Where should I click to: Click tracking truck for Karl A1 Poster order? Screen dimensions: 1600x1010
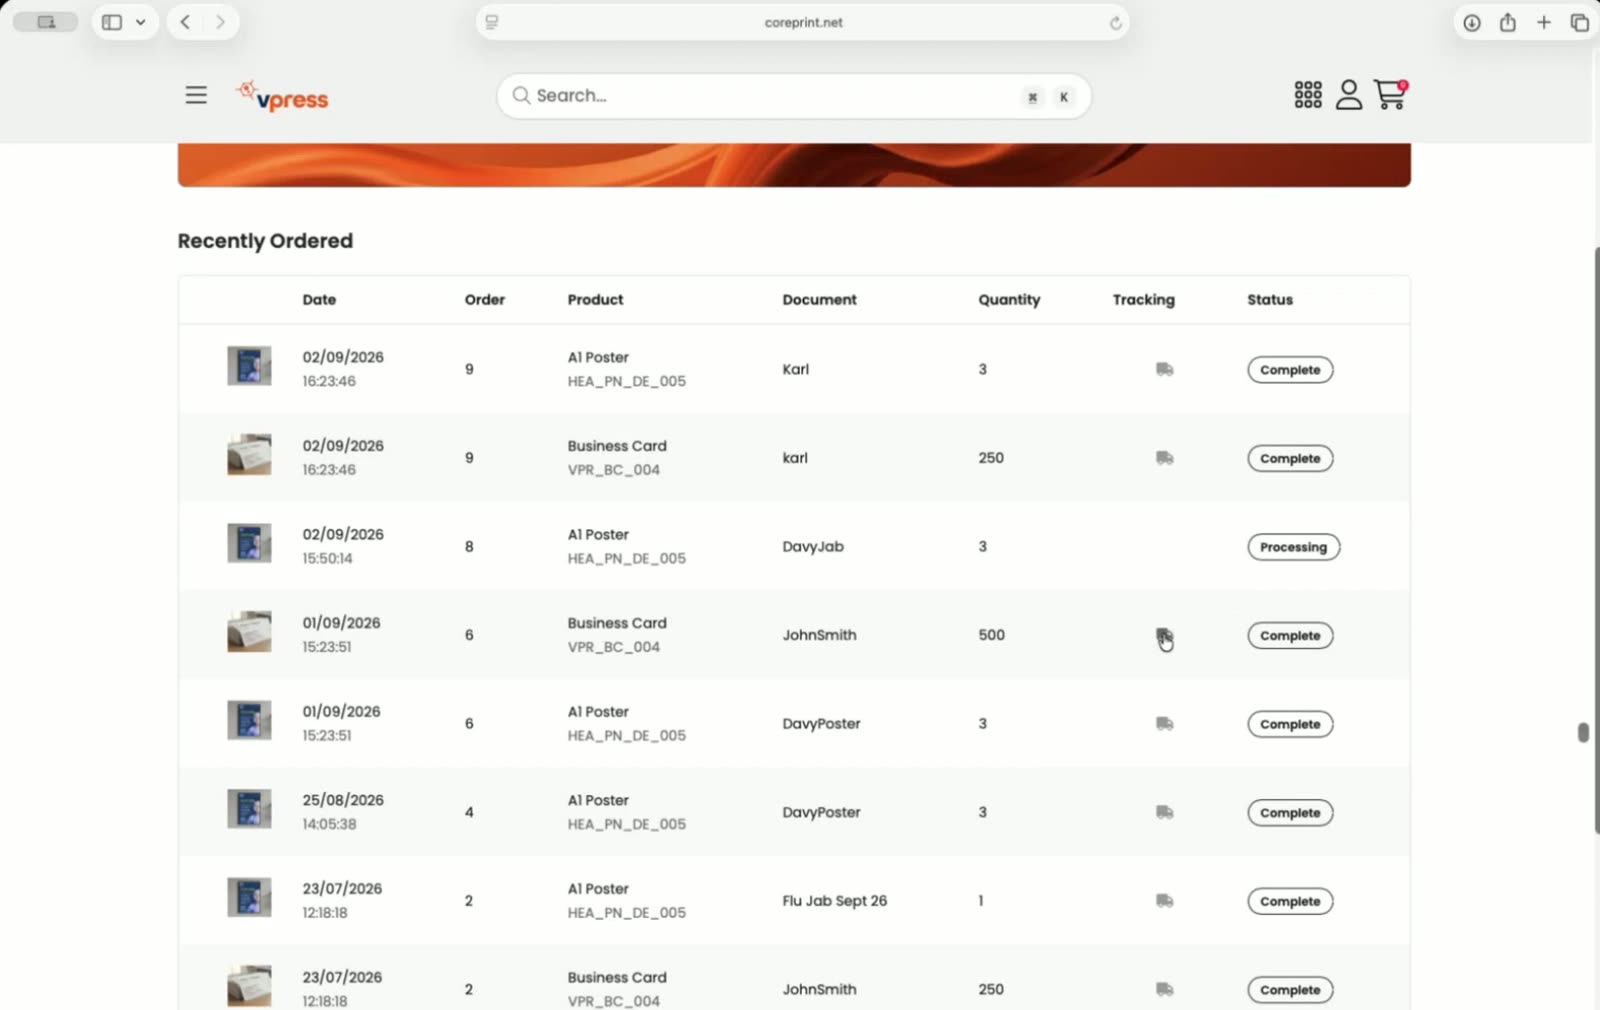[1164, 370]
